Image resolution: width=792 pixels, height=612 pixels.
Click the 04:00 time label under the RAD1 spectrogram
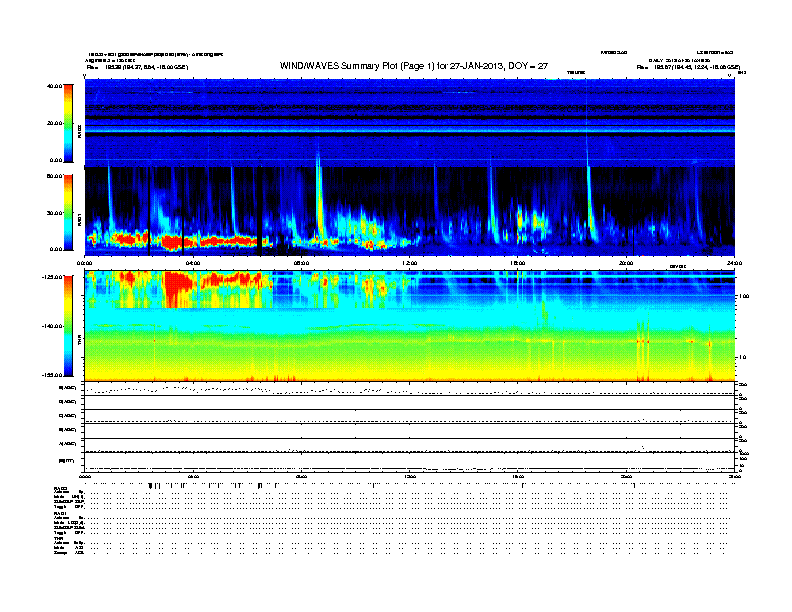[x=193, y=263]
